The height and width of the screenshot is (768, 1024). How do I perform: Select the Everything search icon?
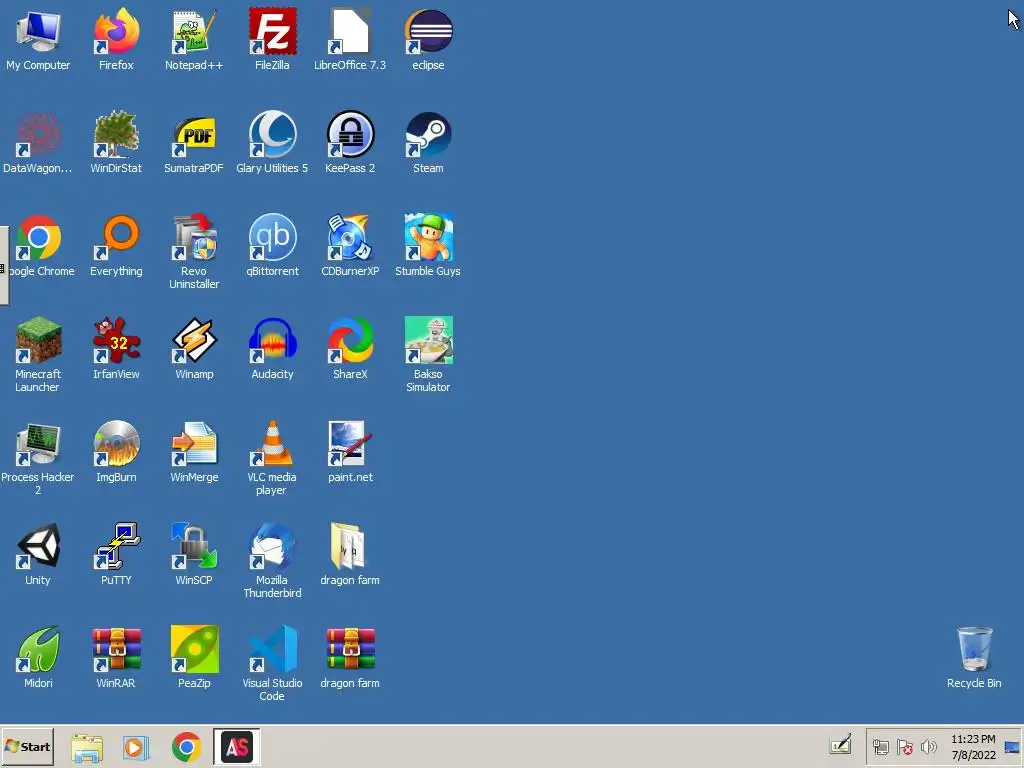116,237
